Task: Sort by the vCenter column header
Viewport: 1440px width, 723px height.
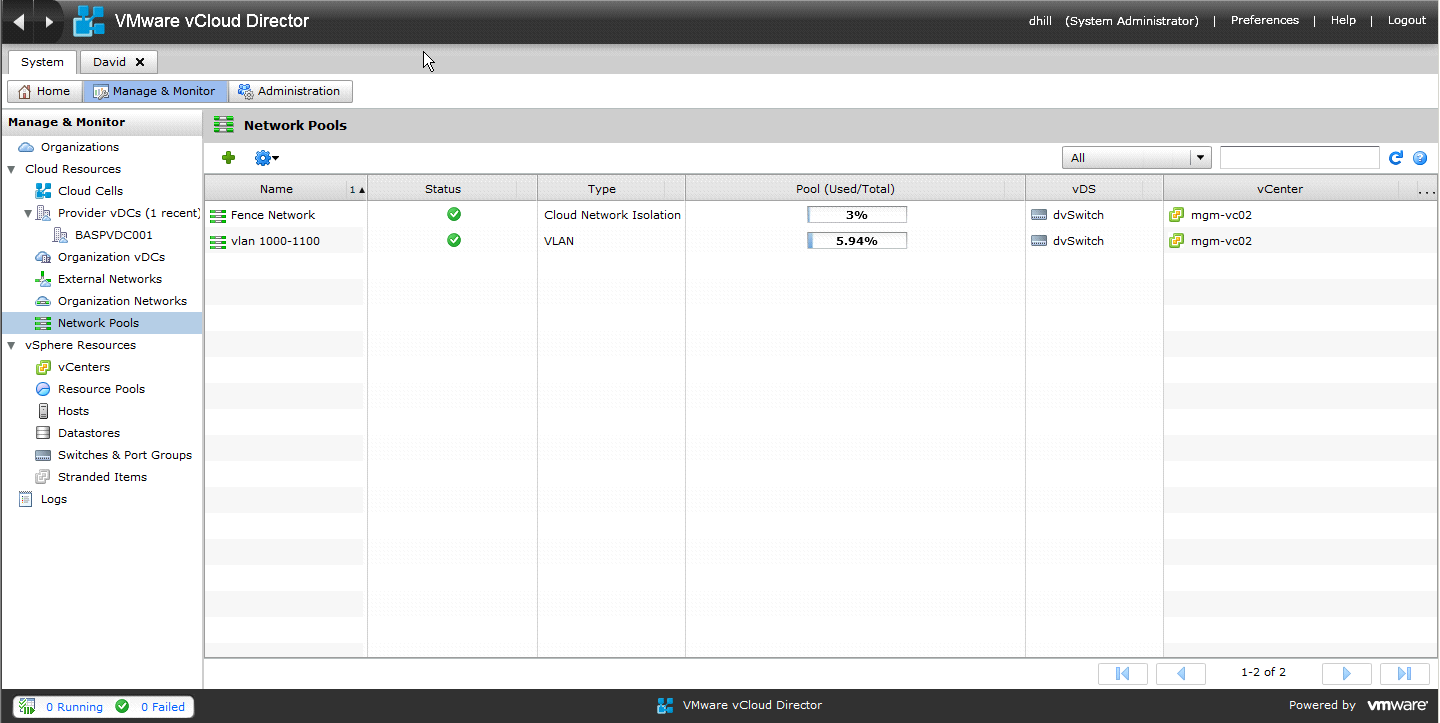Action: tap(1290, 189)
